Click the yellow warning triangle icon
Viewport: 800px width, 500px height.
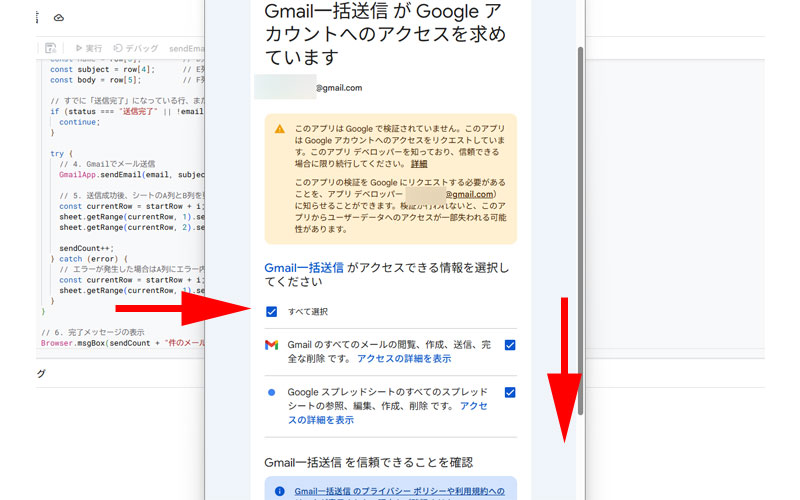pos(280,129)
